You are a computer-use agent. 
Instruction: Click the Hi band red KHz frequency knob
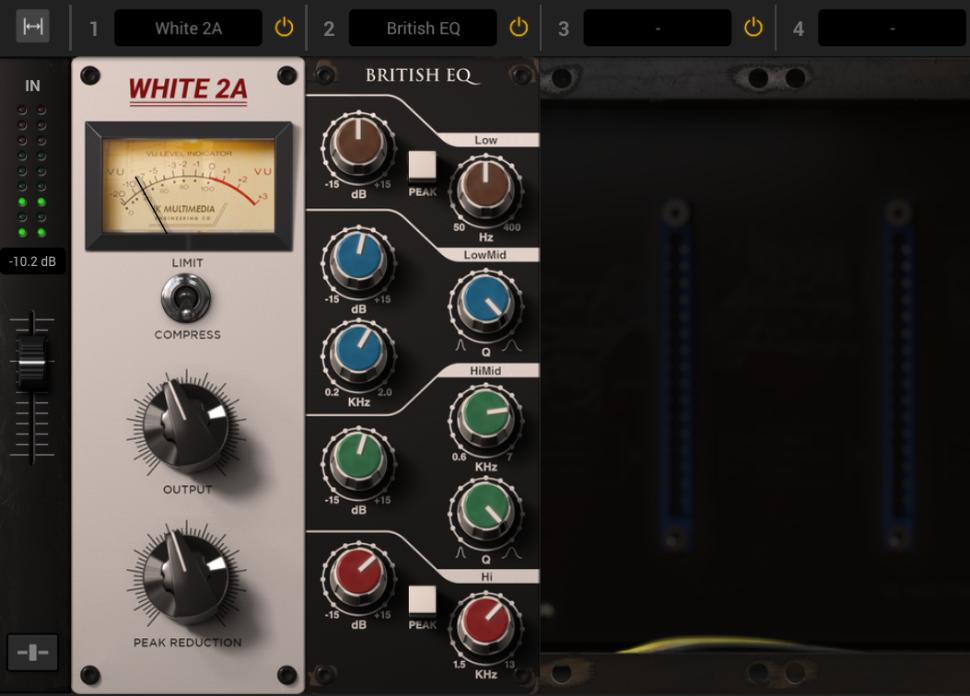coord(486,625)
